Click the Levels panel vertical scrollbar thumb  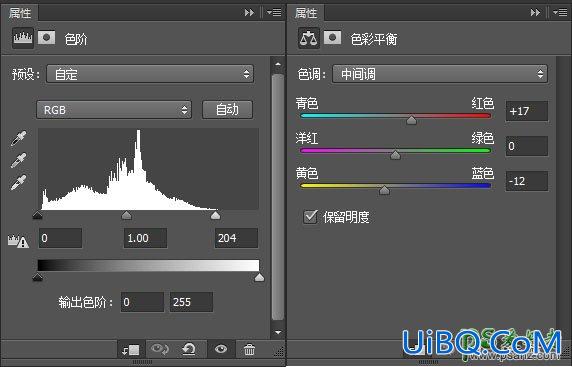click(x=278, y=197)
